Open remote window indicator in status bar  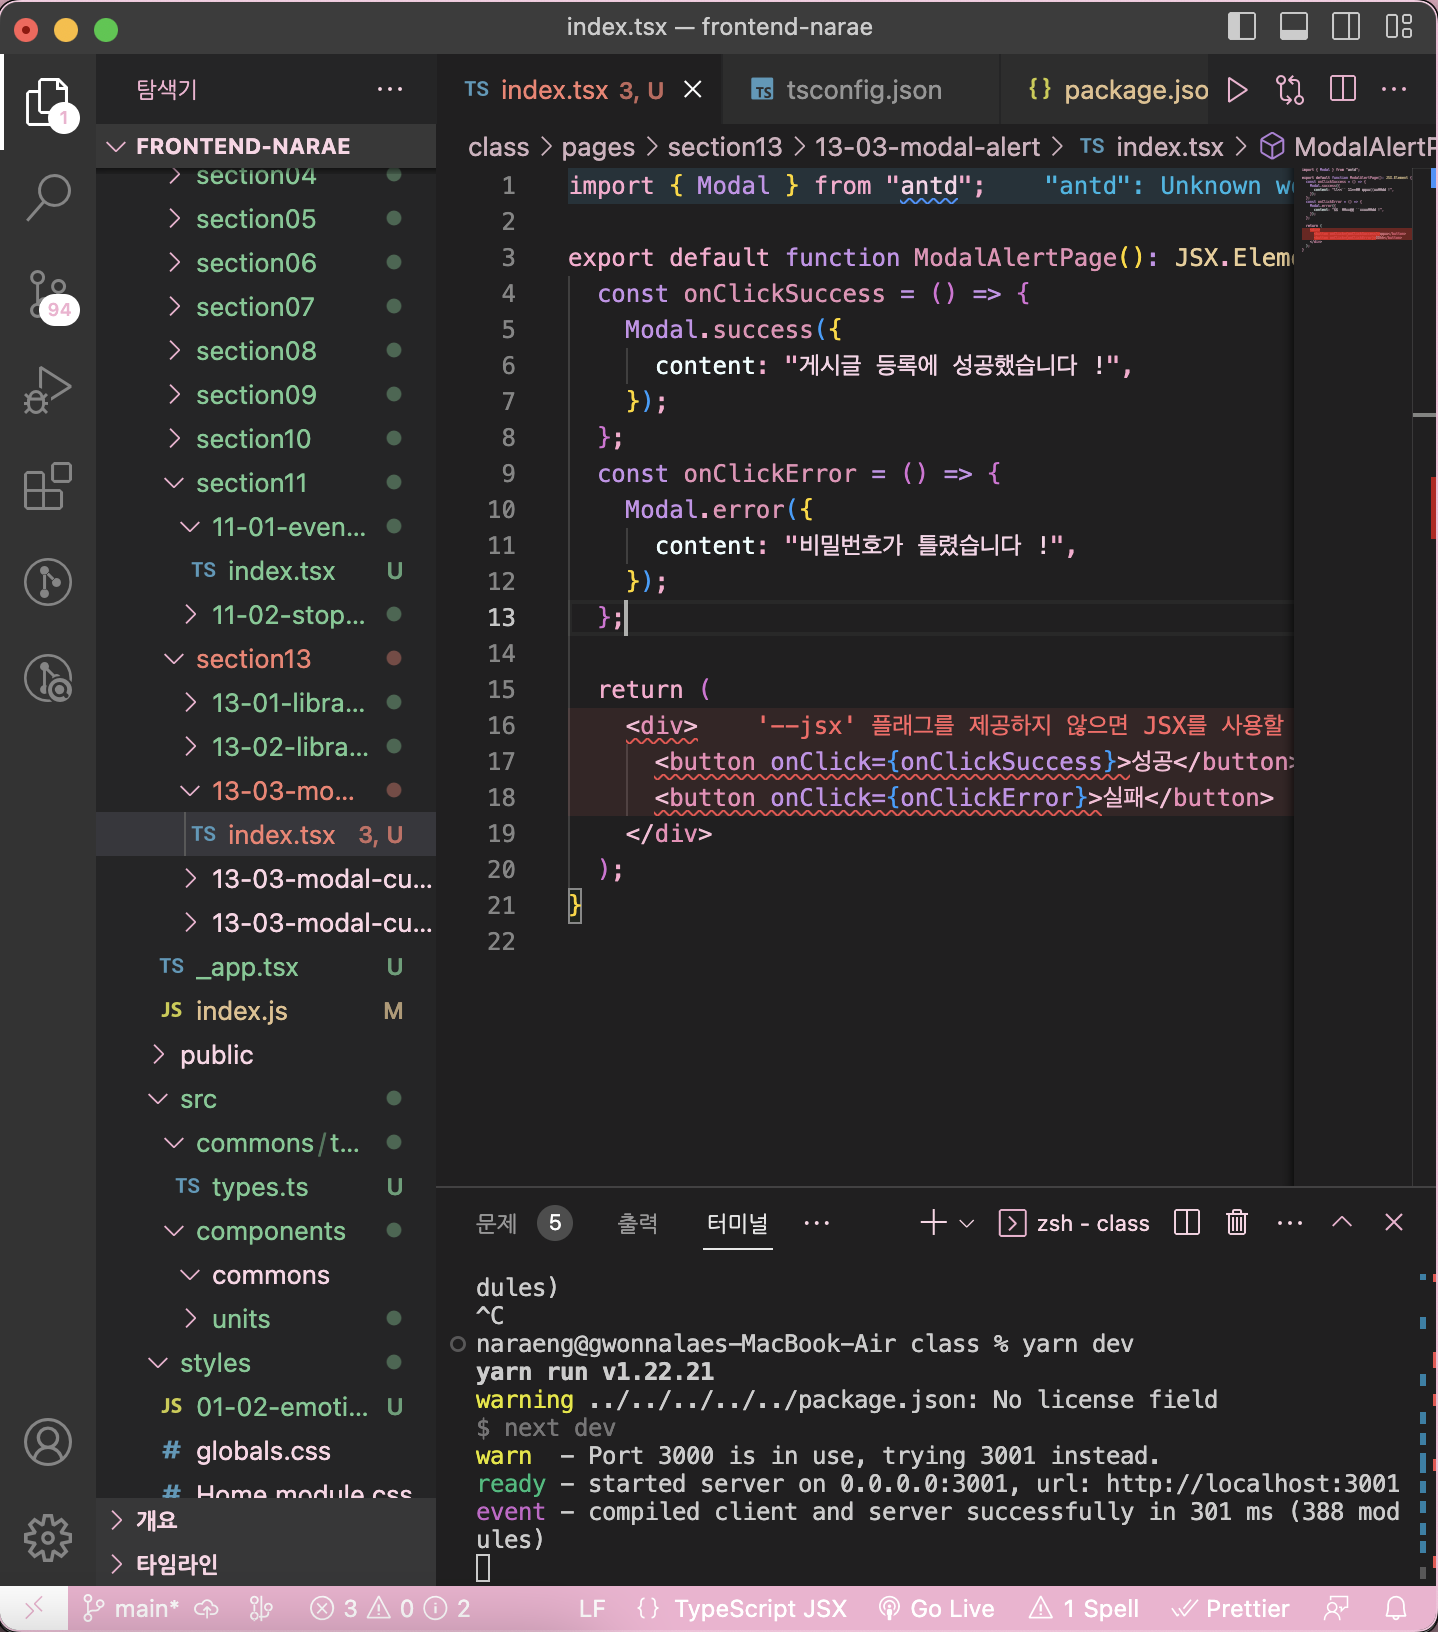point(34,1608)
